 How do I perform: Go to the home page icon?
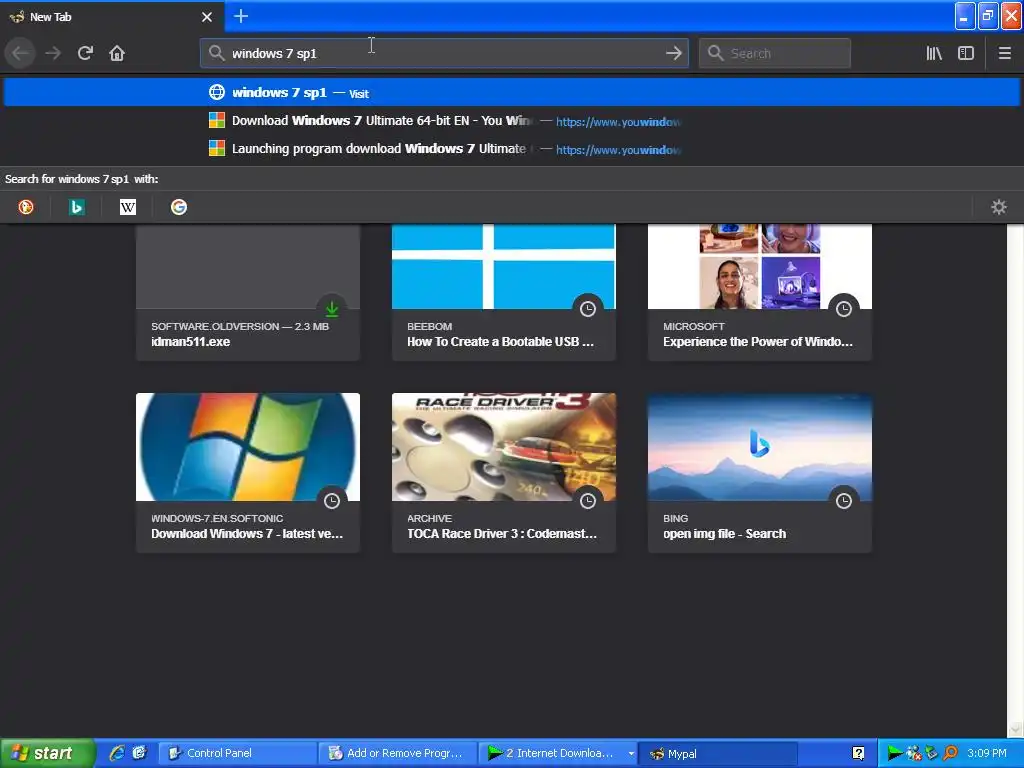117,53
